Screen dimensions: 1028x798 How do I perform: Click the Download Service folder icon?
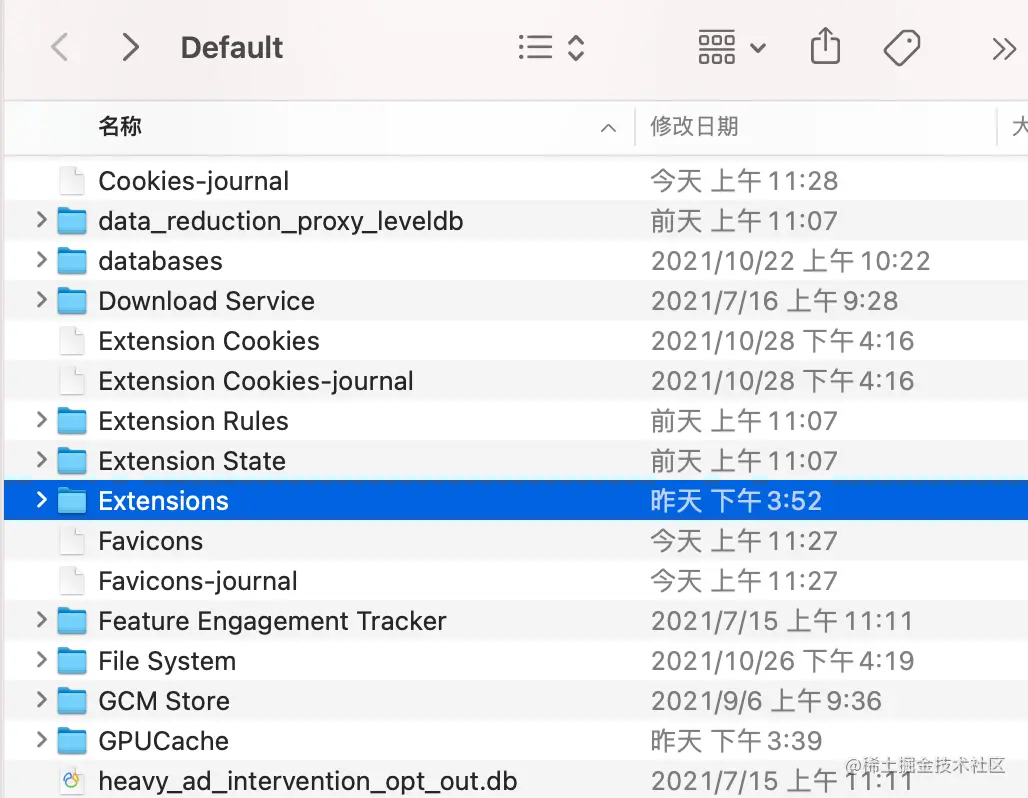(72, 301)
